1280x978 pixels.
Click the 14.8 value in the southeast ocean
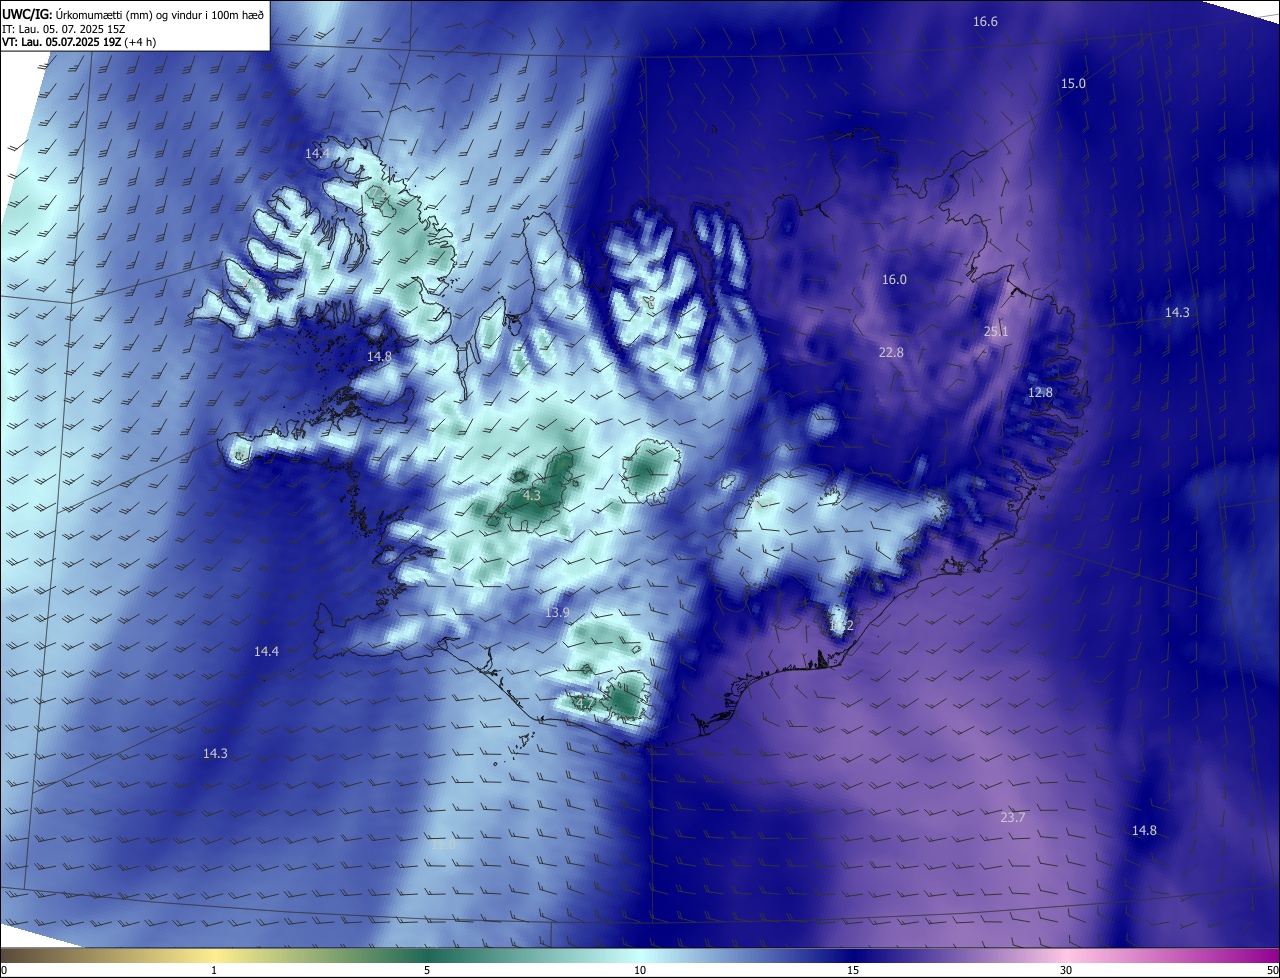[x=1144, y=831]
